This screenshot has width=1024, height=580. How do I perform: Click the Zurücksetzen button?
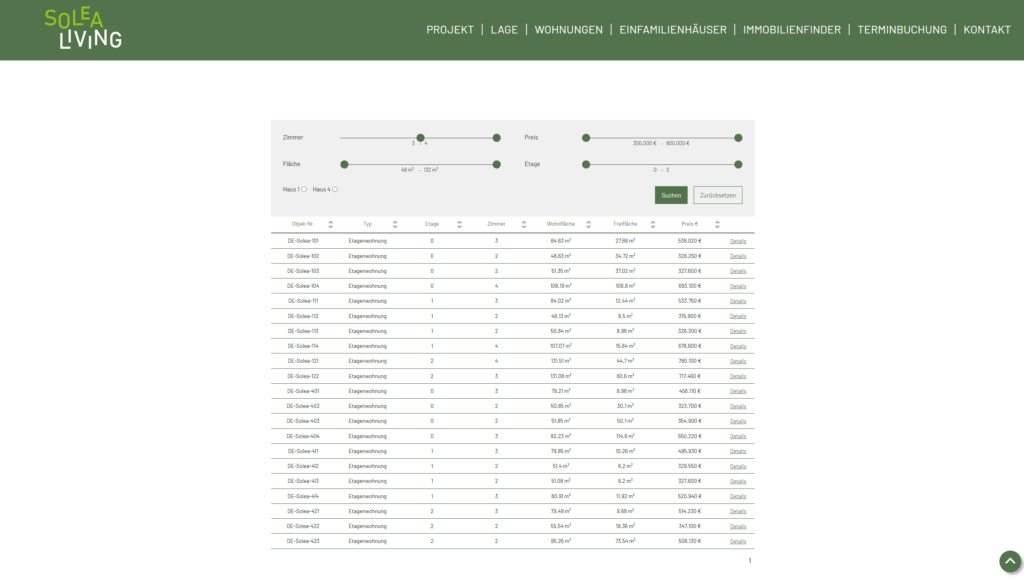coord(718,195)
